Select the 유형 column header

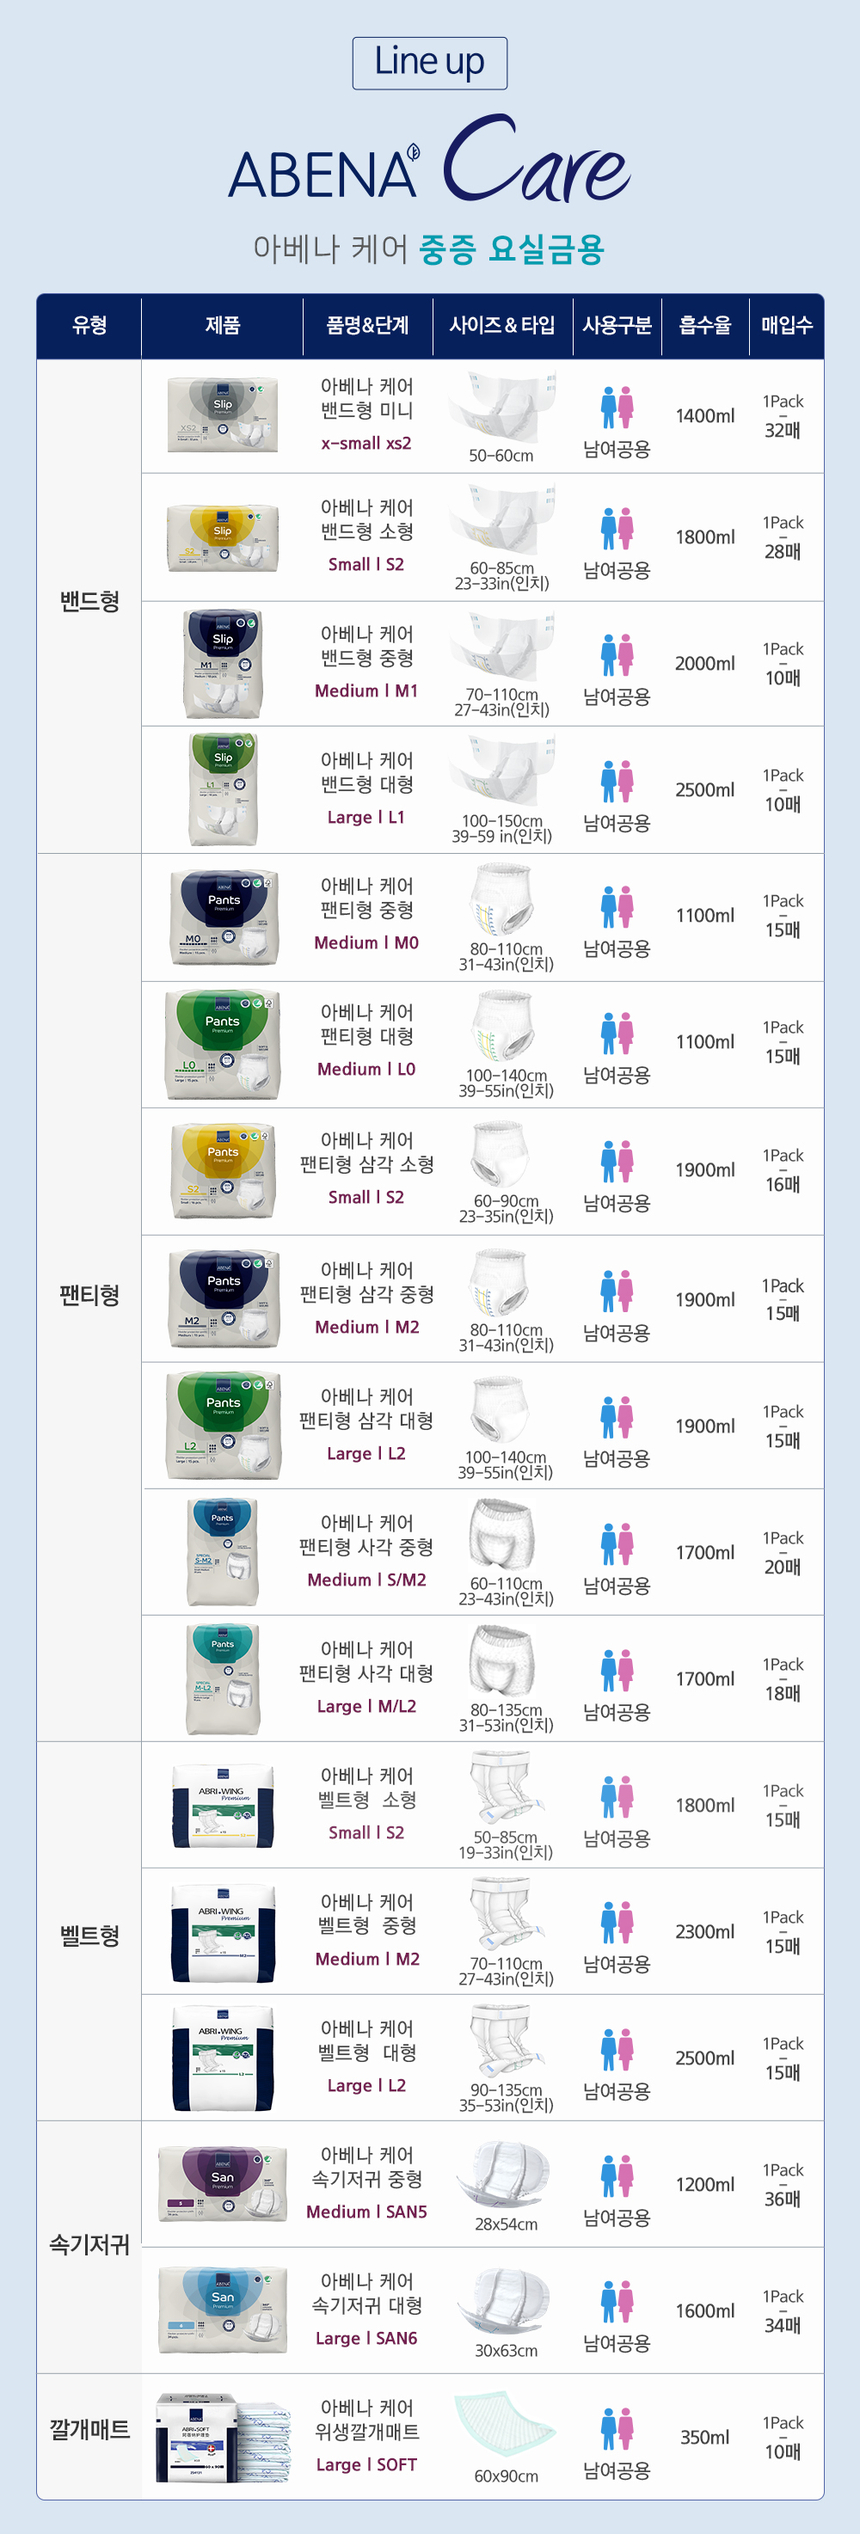click(89, 325)
